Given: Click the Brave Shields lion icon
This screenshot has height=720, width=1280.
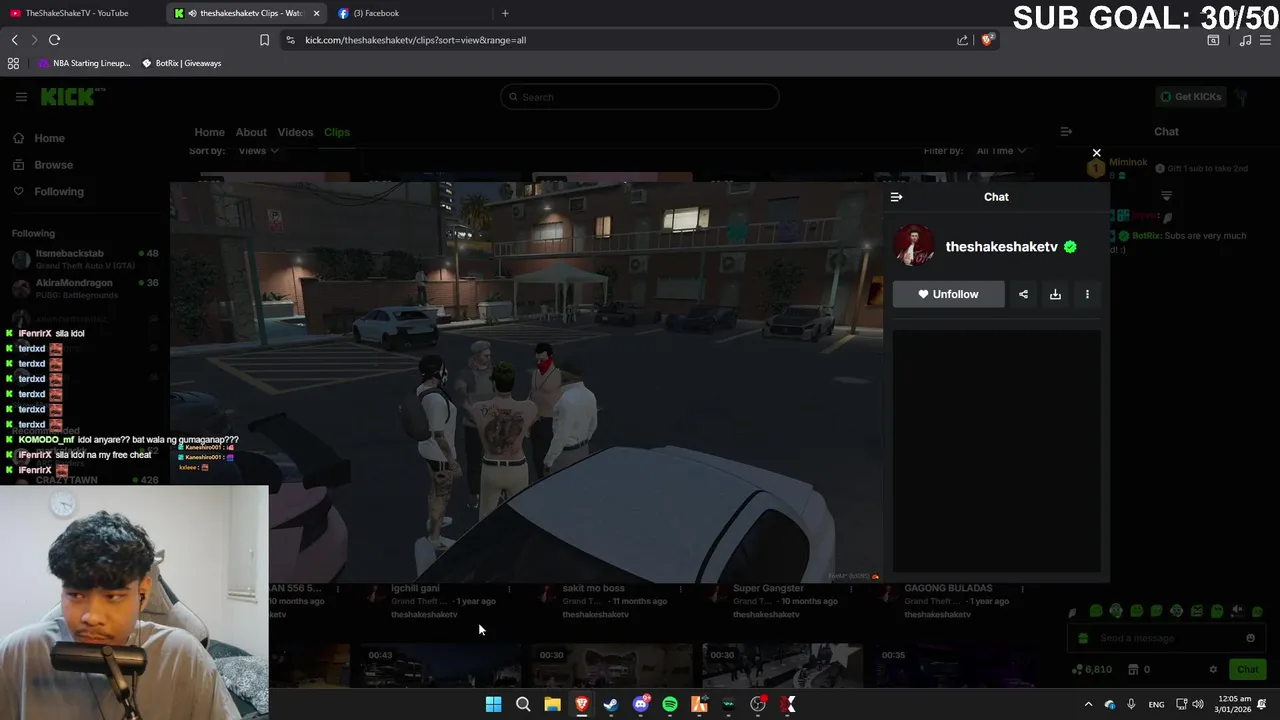Looking at the screenshot, I should coord(987,40).
